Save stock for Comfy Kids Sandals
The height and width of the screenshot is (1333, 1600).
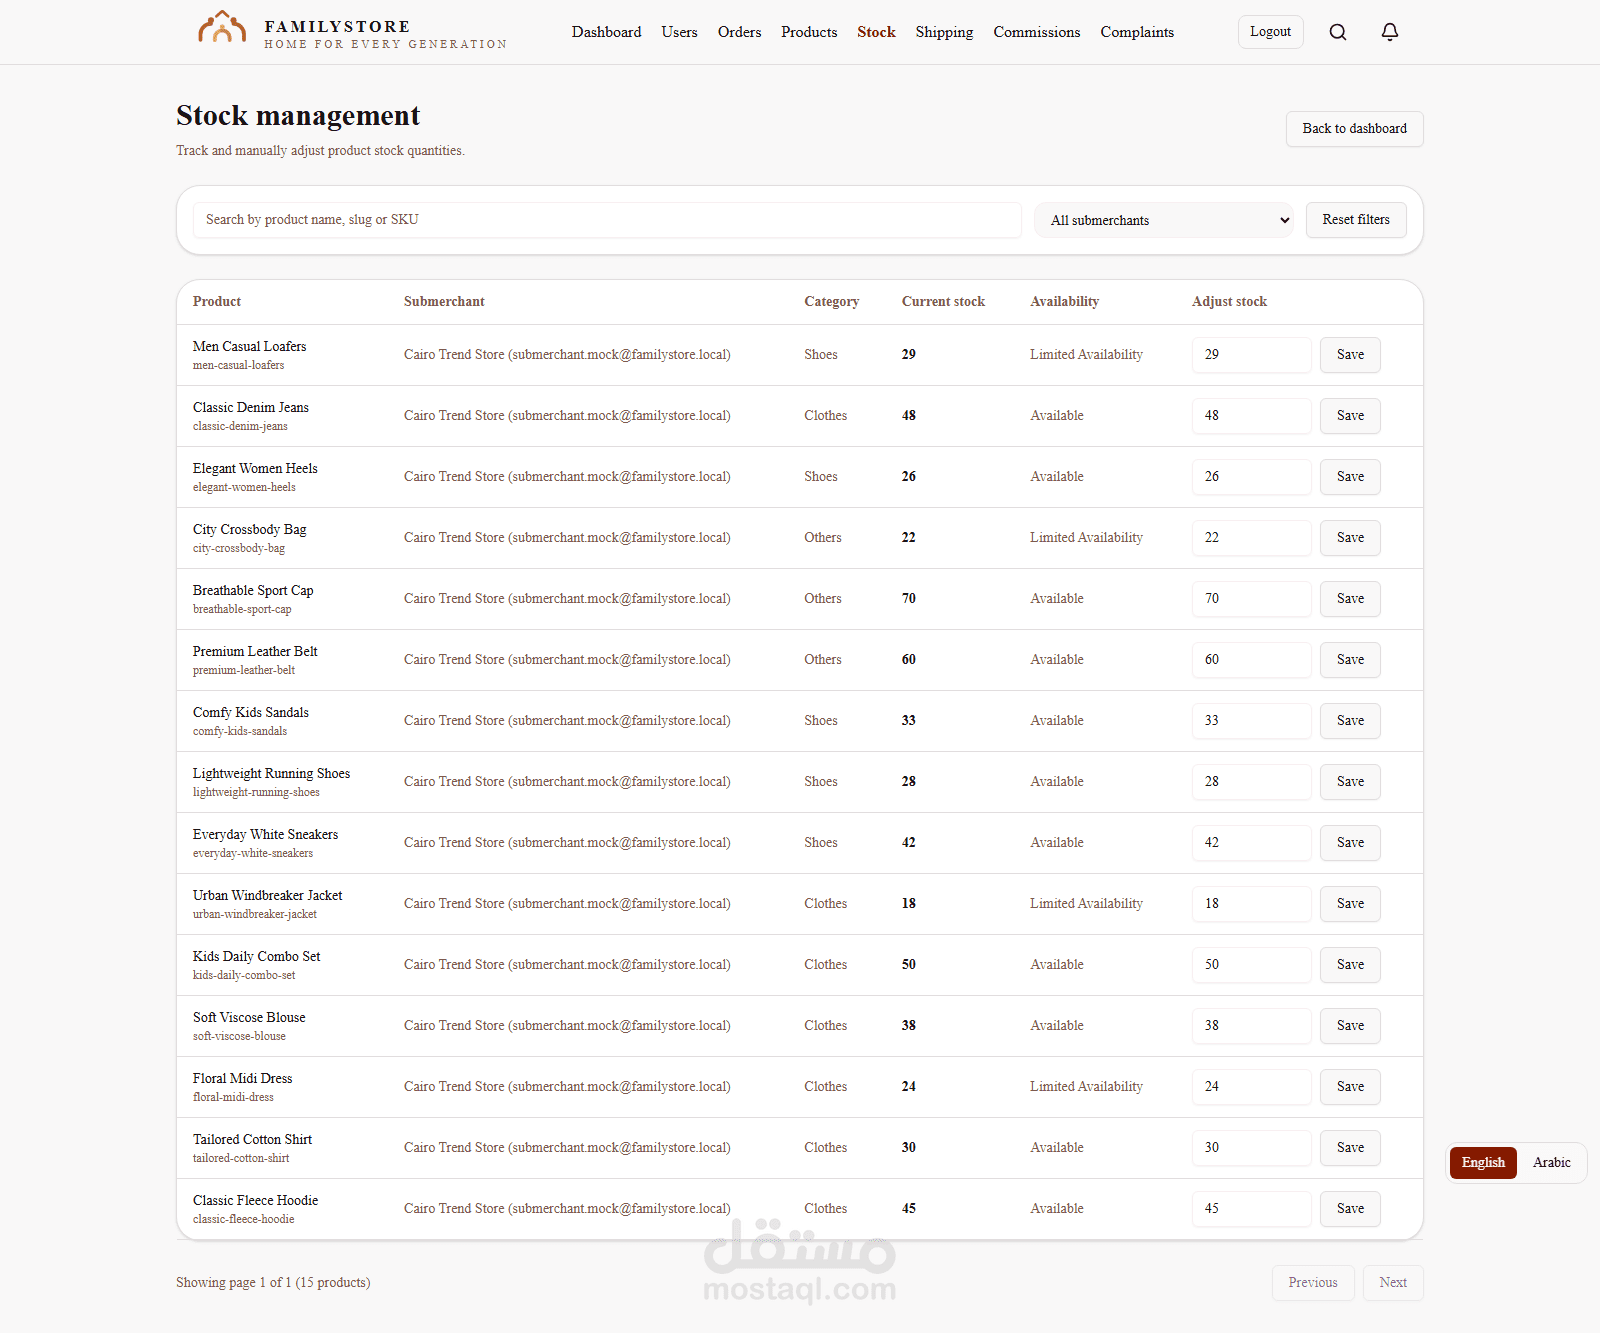click(x=1350, y=721)
